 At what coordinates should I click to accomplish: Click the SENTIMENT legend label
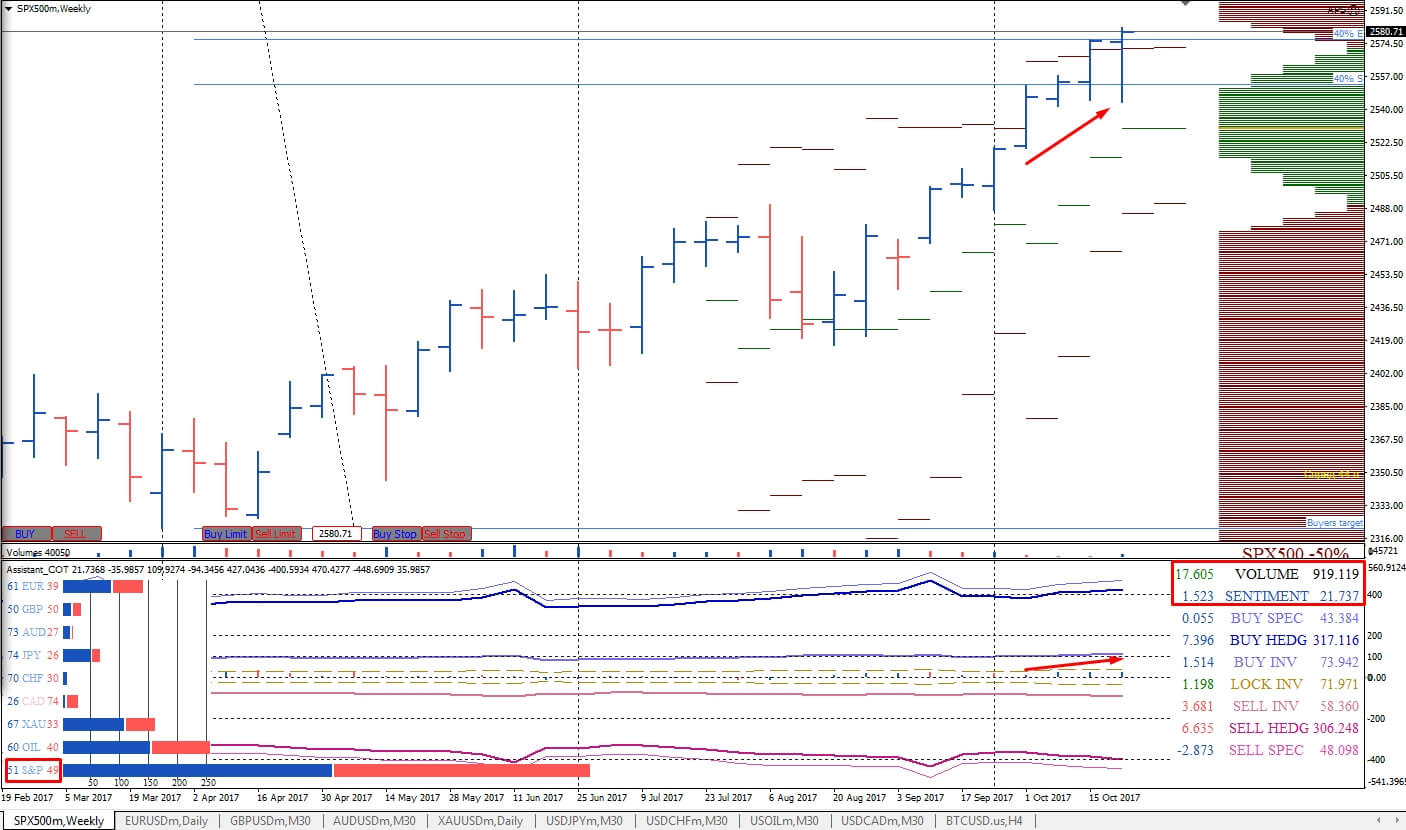point(1267,596)
